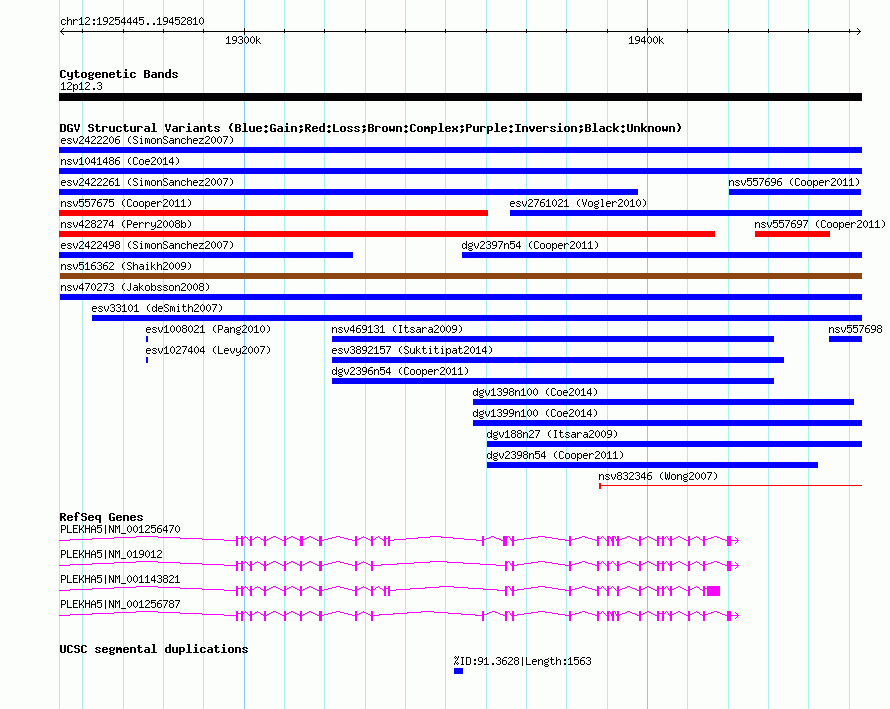This screenshot has width=890, height=709.
Task: Click the tiny esv1008021 blue variant tick
Action: tap(147, 339)
